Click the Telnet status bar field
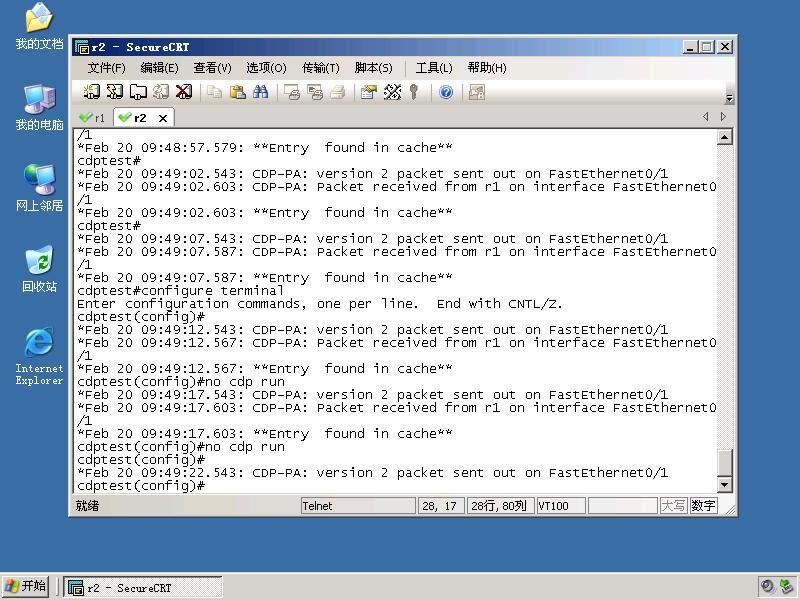800x600 pixels. [358, 506]
